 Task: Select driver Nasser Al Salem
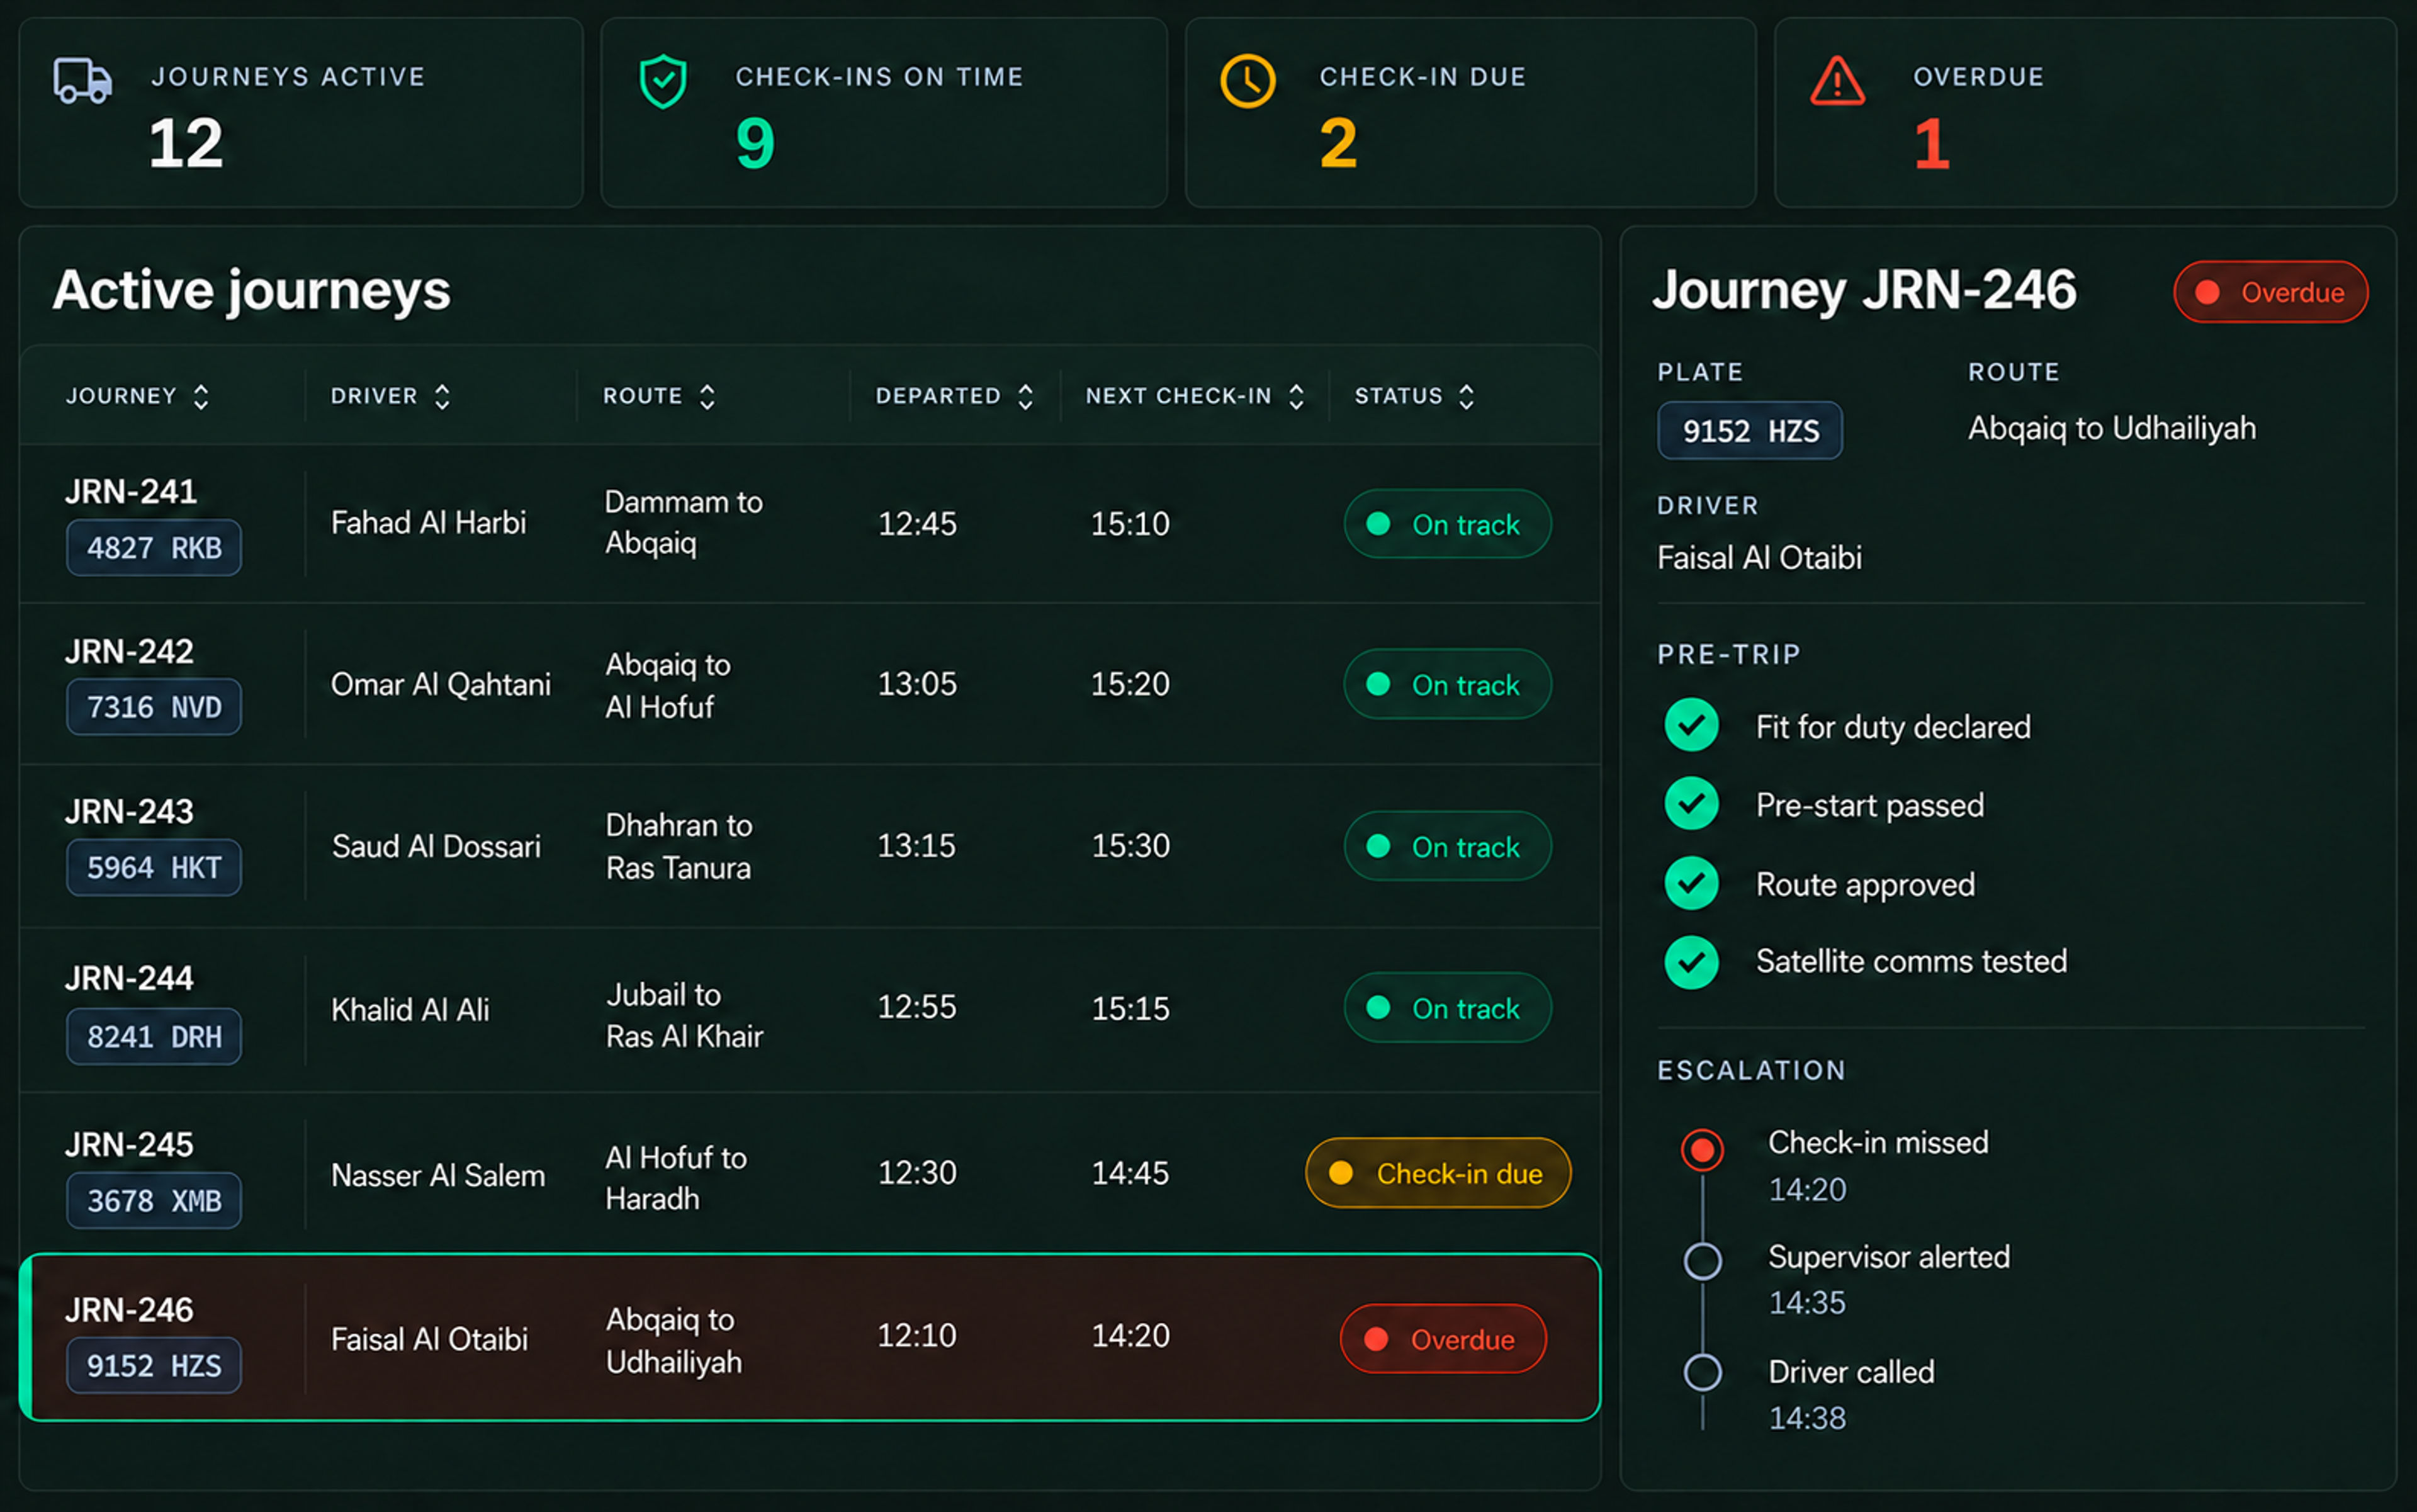coord(438,1175)
